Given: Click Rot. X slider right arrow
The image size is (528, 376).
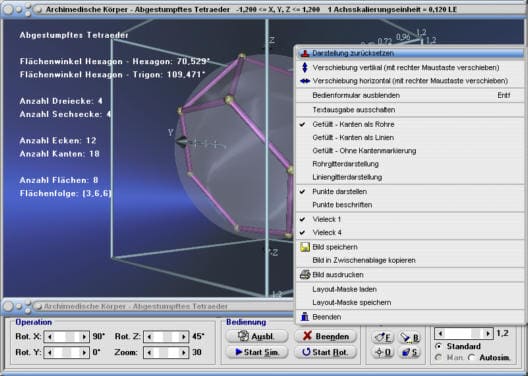Looking at the screenshot, I should pos(84,337).
